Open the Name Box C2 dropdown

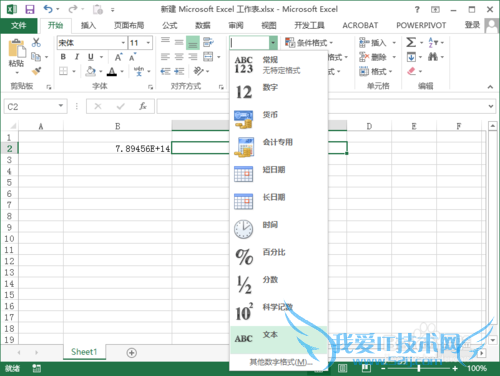pos(61,106)
